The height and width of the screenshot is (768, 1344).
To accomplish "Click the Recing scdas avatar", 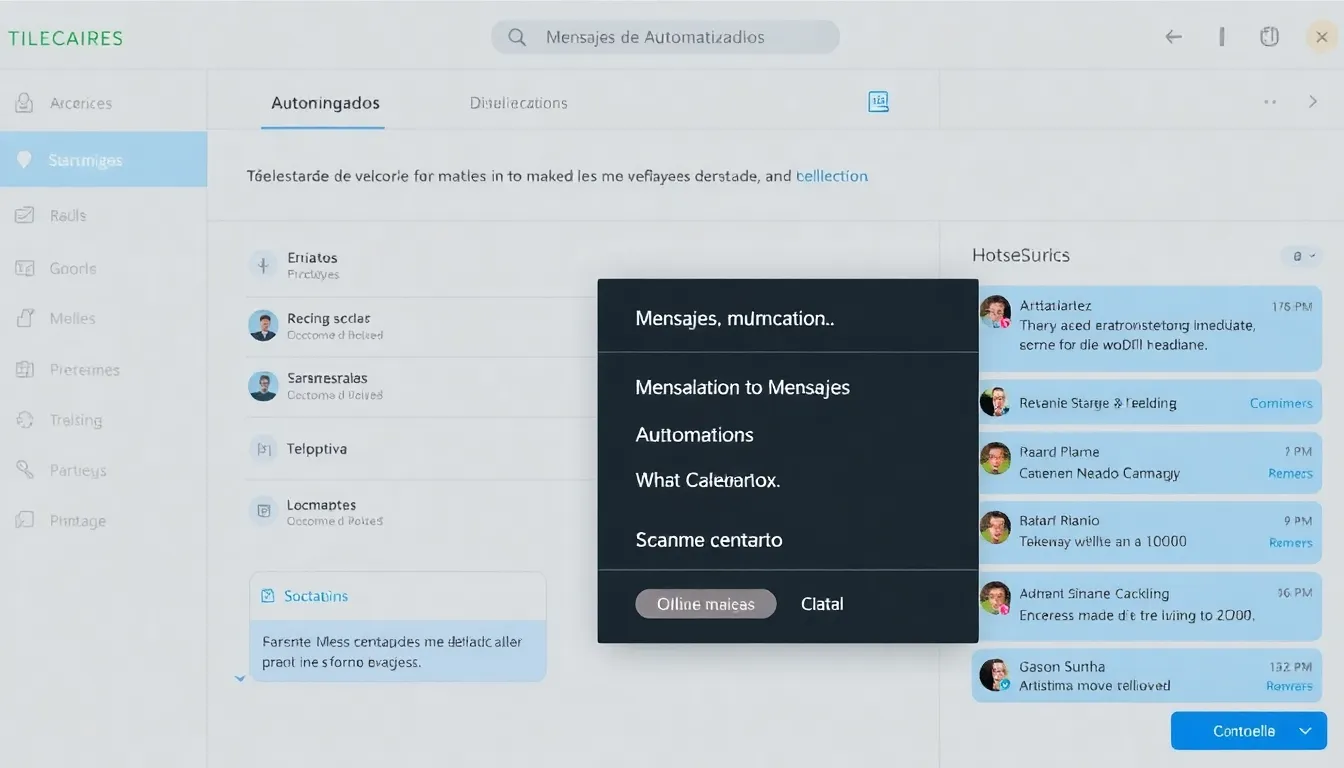I will click(263, 325).
